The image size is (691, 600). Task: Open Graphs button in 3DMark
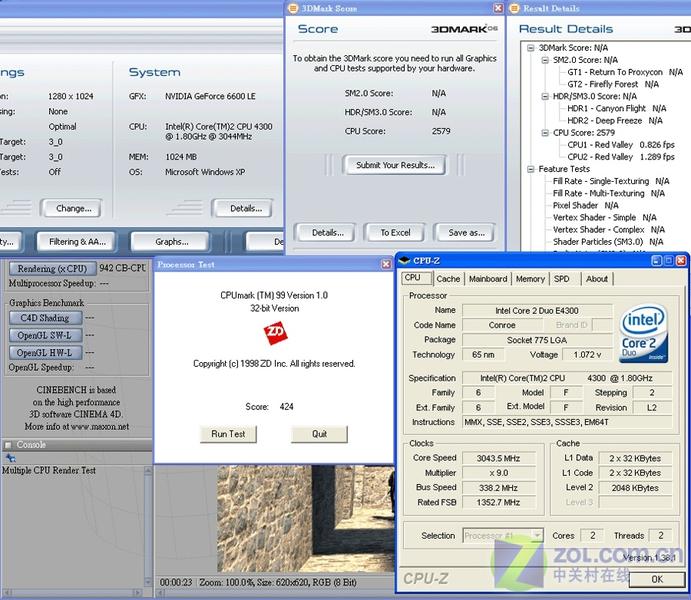coord(171,242)
